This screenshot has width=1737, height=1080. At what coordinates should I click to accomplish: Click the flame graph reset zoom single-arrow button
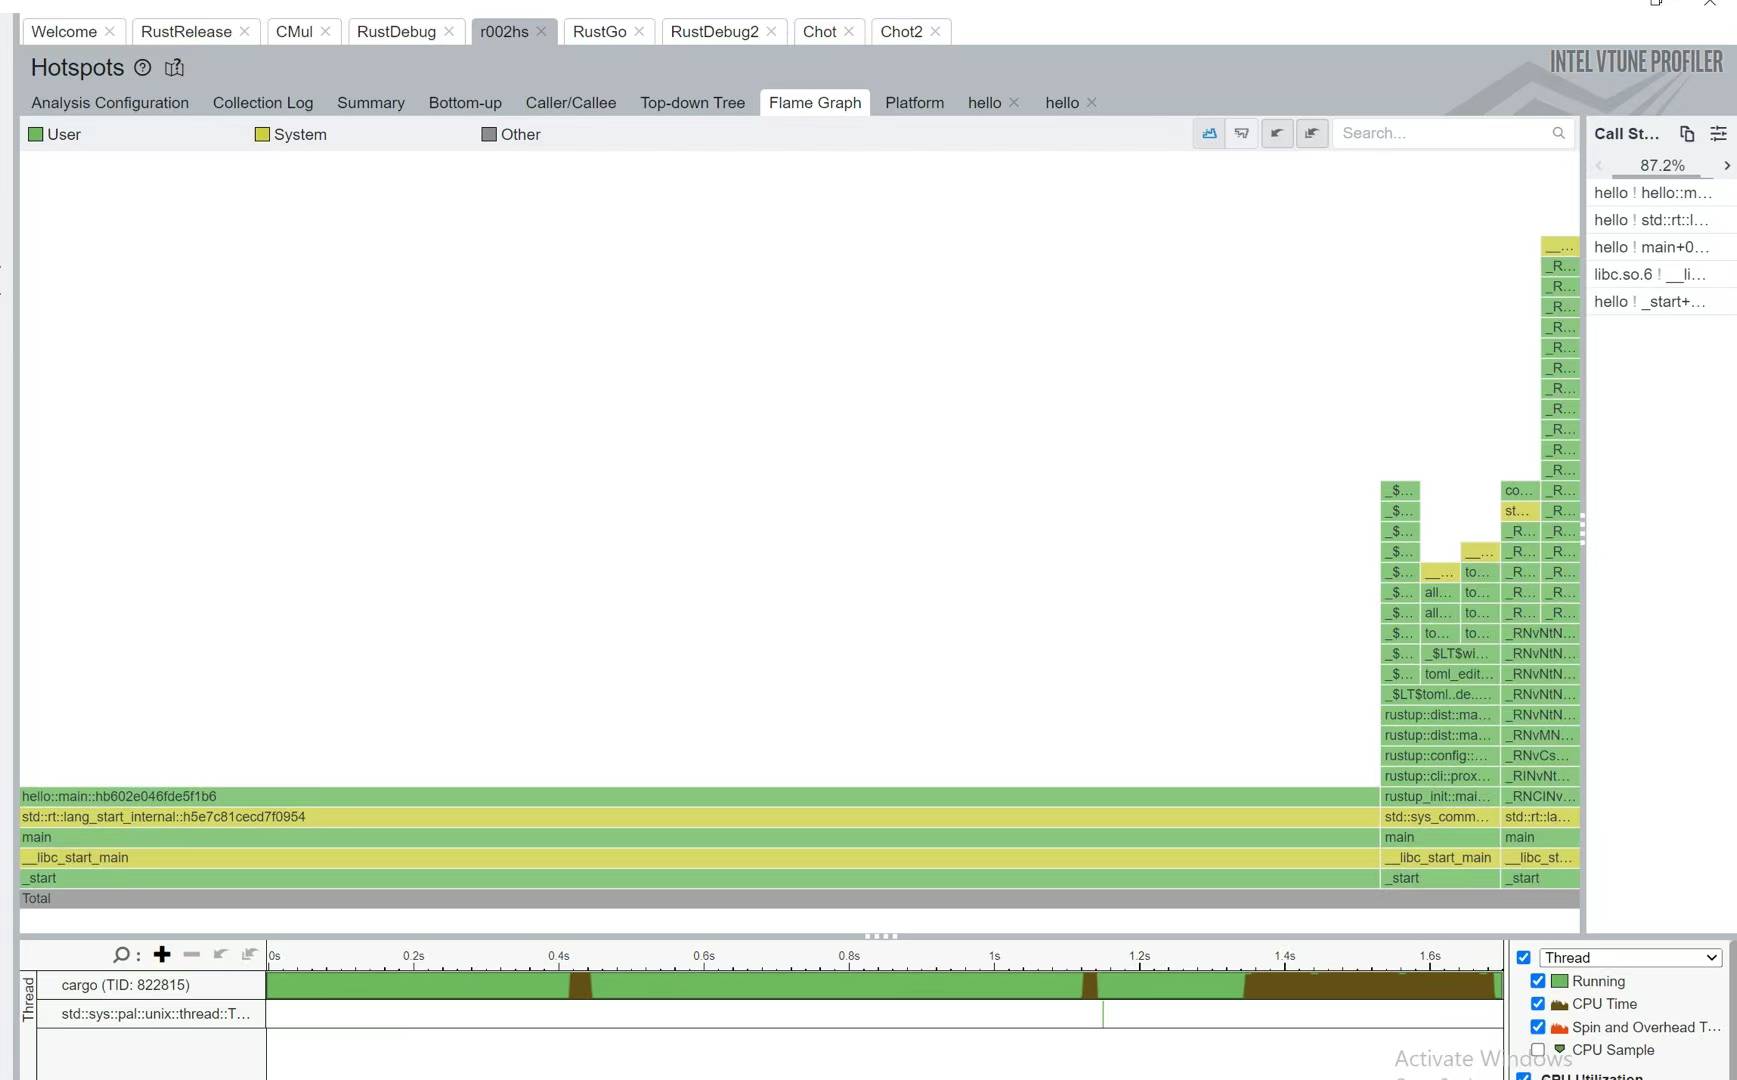click(1277, 133)
